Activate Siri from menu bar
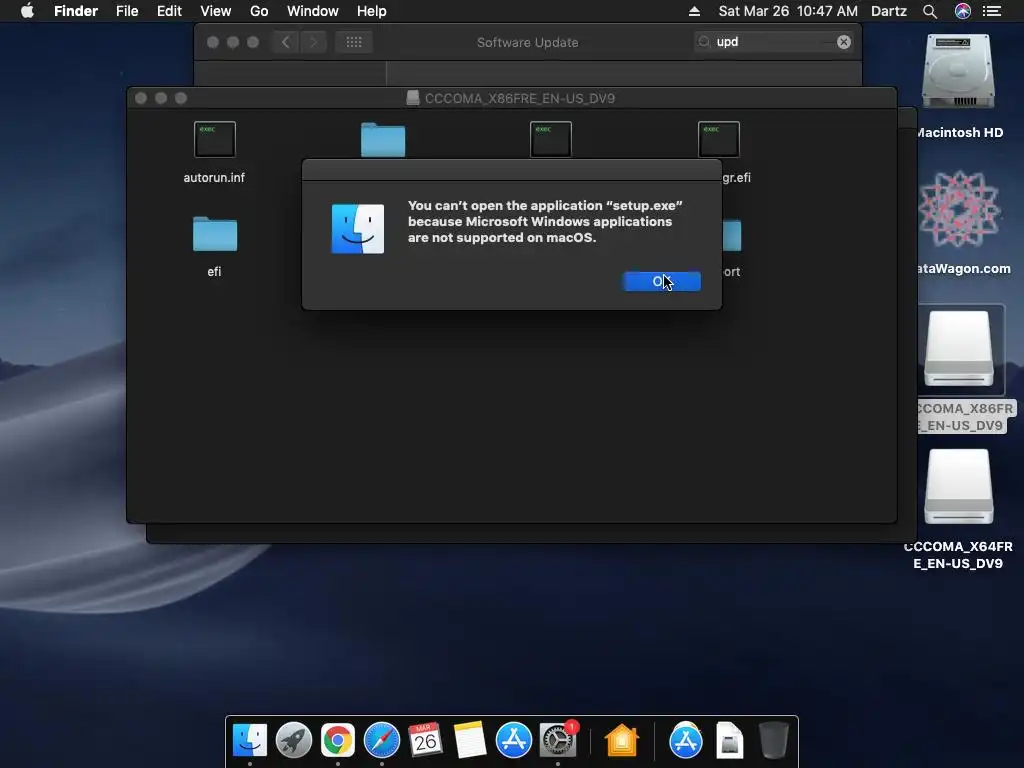Screen dimensions: 1024x768 963,11
